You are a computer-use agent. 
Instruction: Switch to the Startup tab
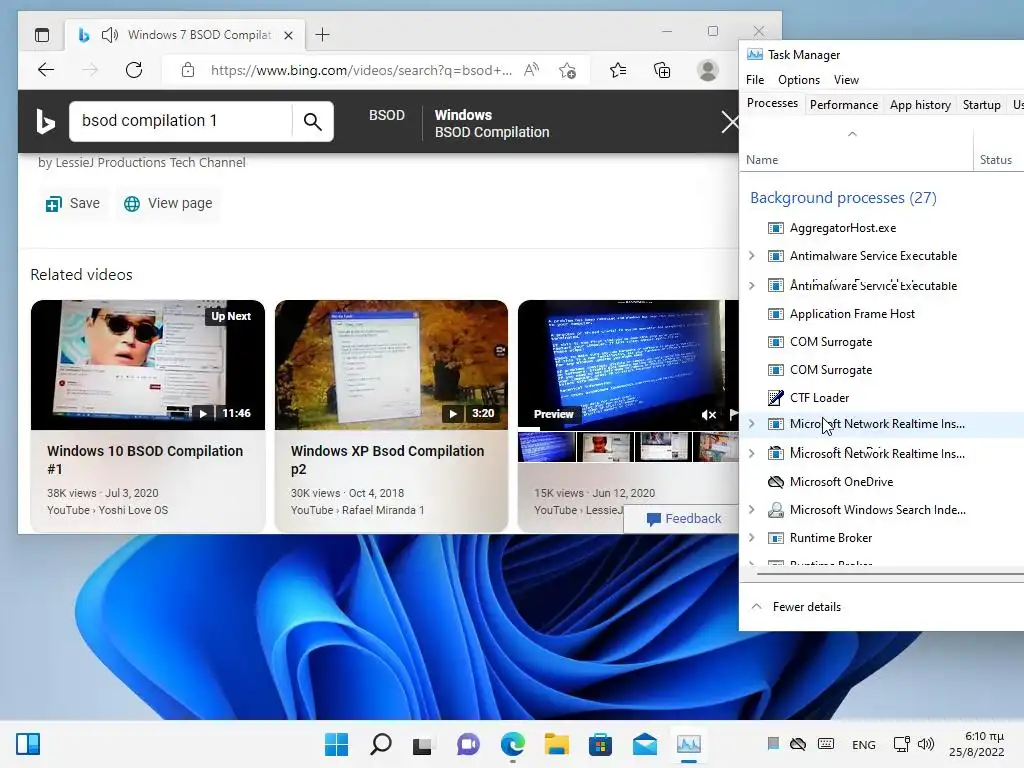coord(981,104)
